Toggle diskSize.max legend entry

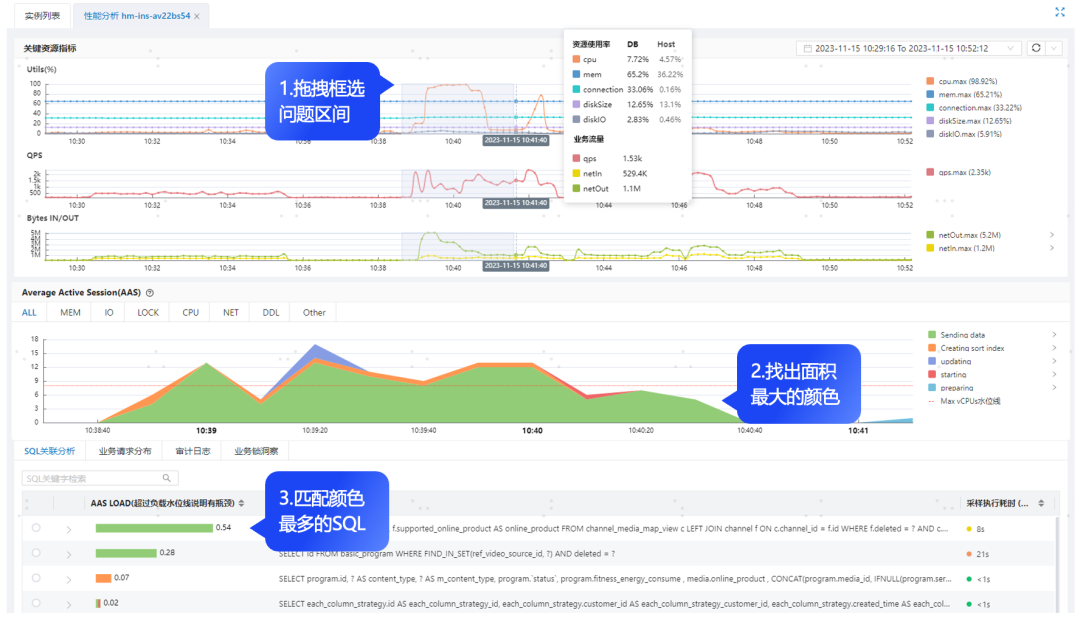click(x=969, y=120)
